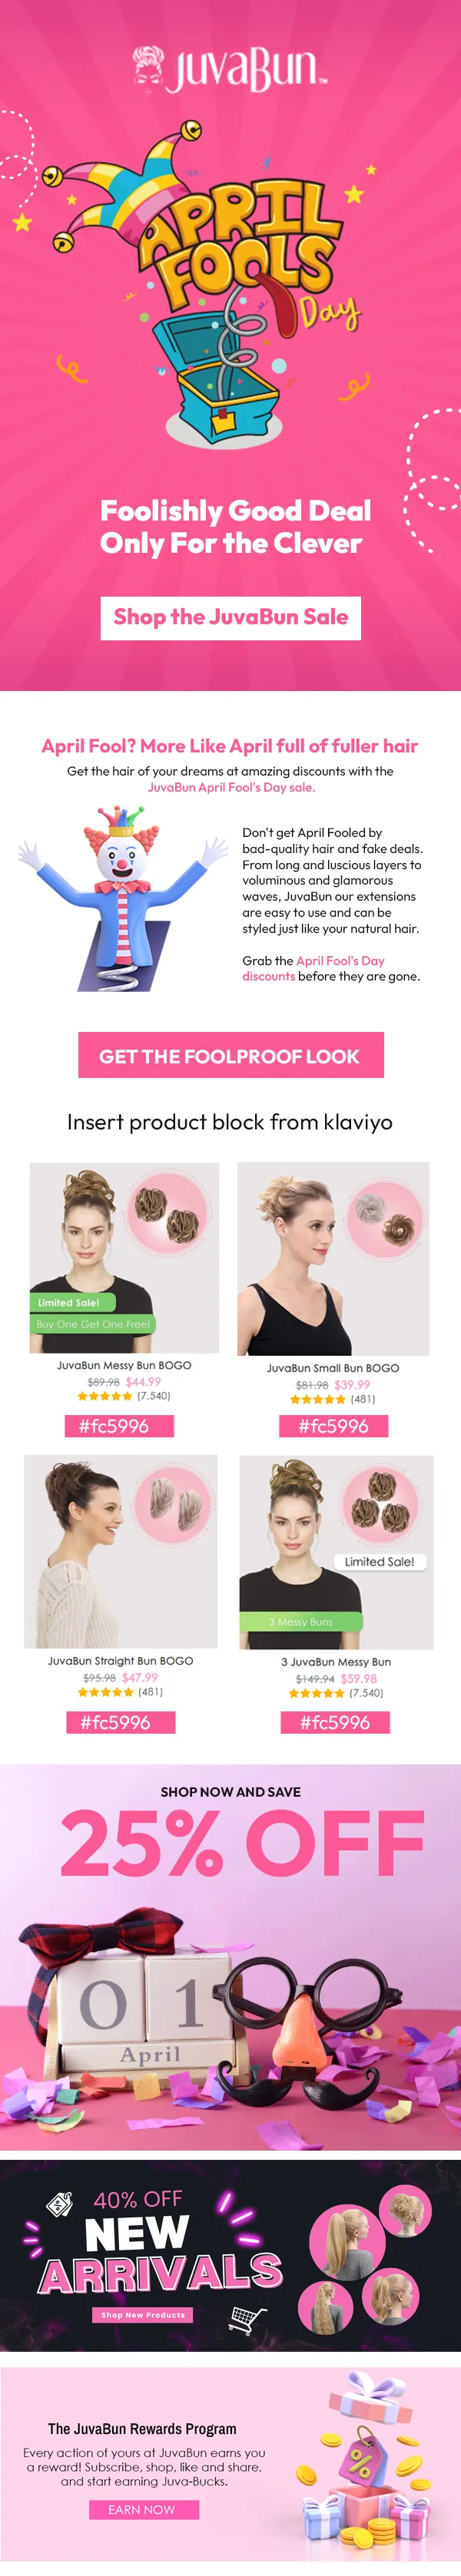Click Shop the JuvaBun Sale button

230,617
